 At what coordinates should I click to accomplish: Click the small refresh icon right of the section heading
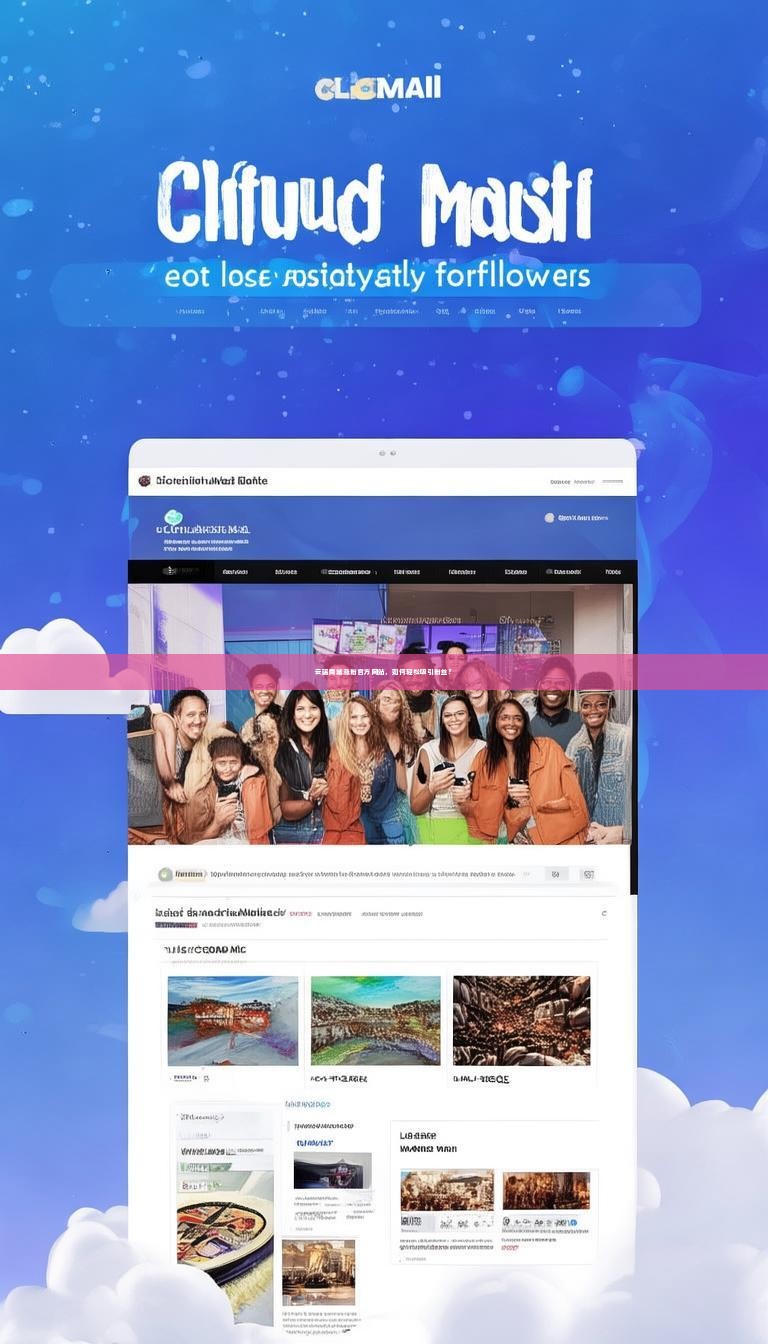[x=603, y=913]
